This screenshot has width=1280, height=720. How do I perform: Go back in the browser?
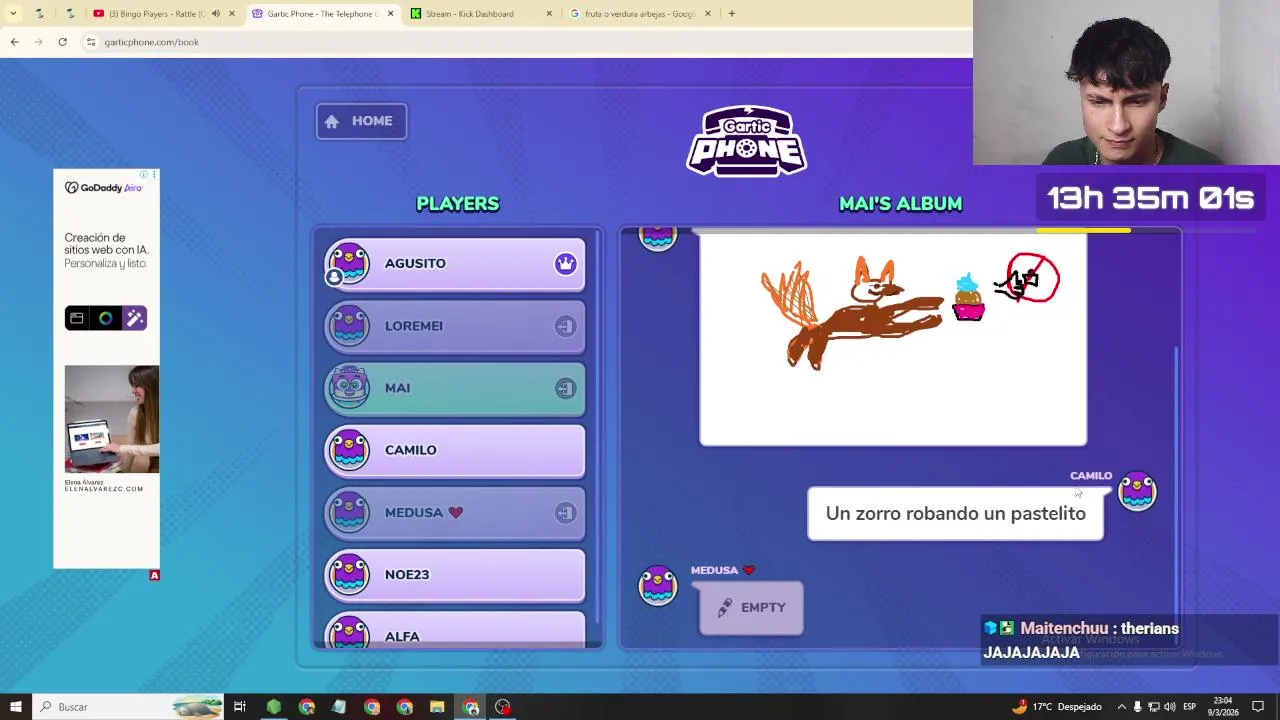point(14,42)
